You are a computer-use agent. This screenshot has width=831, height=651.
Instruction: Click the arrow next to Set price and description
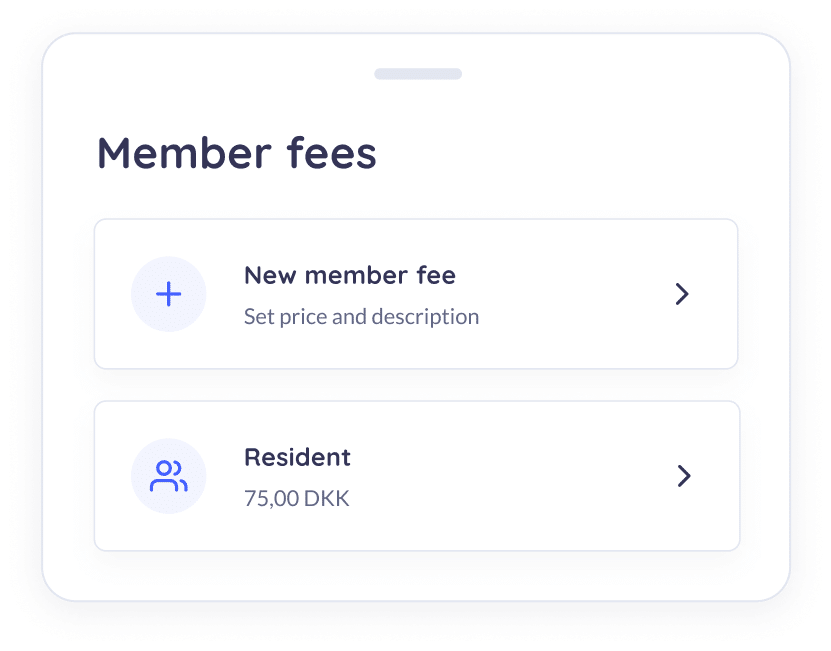click(x=682, y=294)
